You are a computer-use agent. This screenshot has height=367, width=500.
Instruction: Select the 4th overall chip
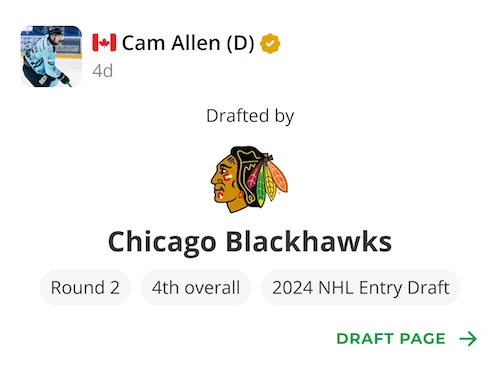pos(196,287)
